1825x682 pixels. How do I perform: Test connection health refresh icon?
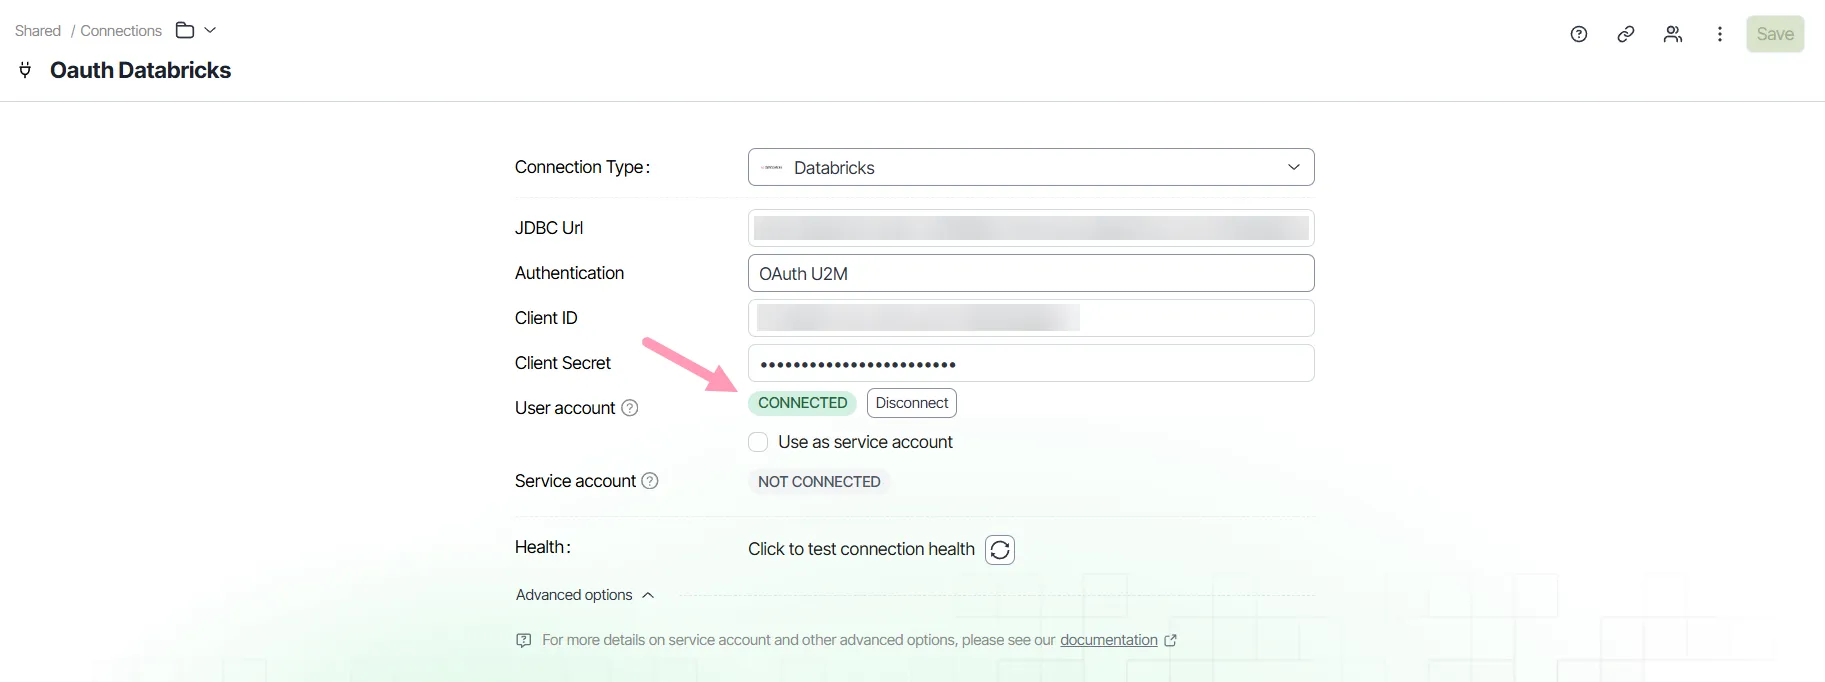(1000, 550)
